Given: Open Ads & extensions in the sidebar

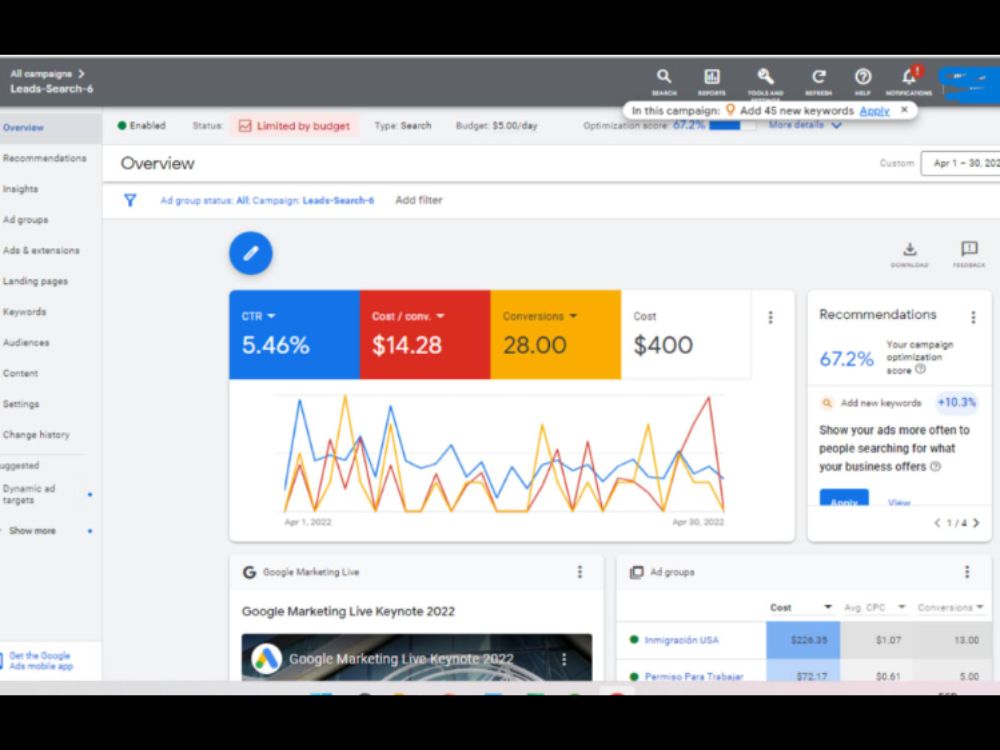Looking at the screenshot, I should 41,250.
